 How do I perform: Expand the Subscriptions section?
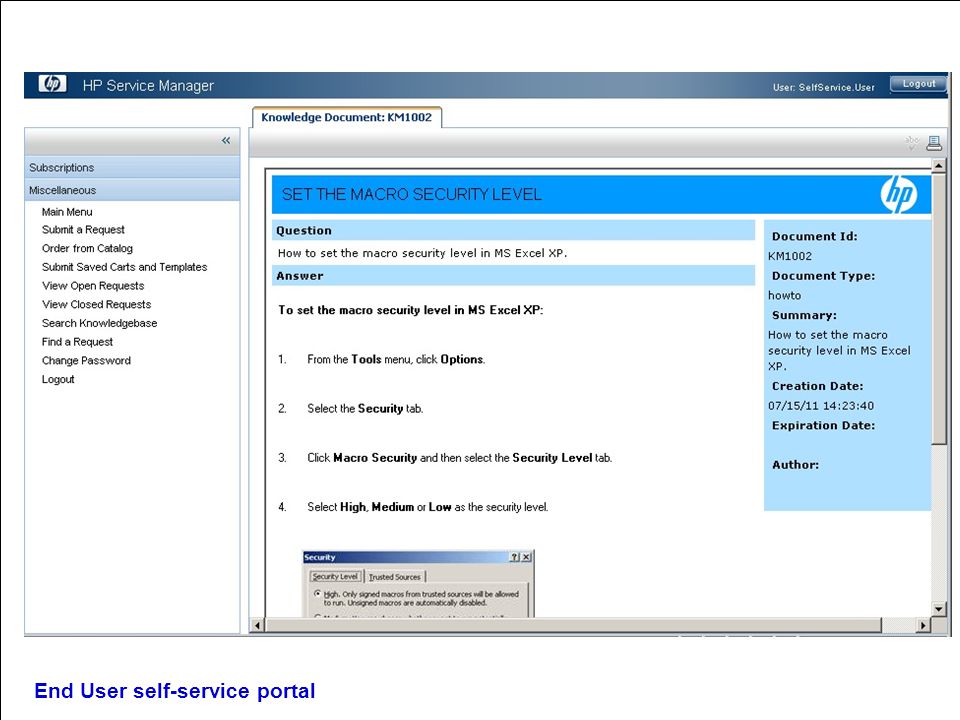(x=132, y=167)
